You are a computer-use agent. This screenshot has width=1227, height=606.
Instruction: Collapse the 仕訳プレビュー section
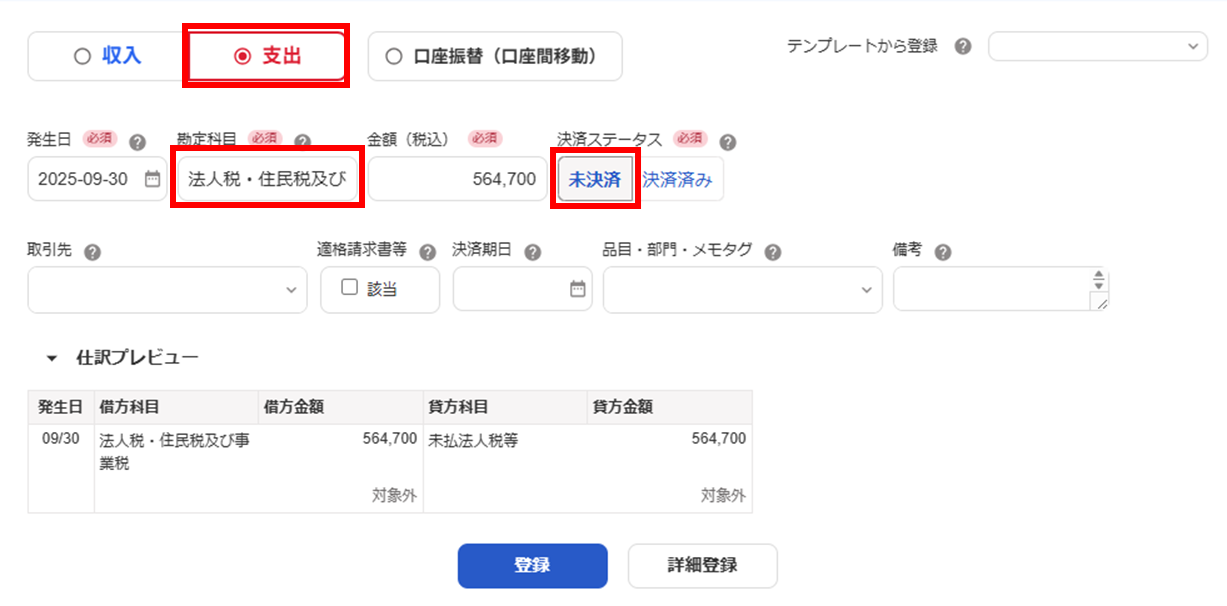[x=52, y=358]
